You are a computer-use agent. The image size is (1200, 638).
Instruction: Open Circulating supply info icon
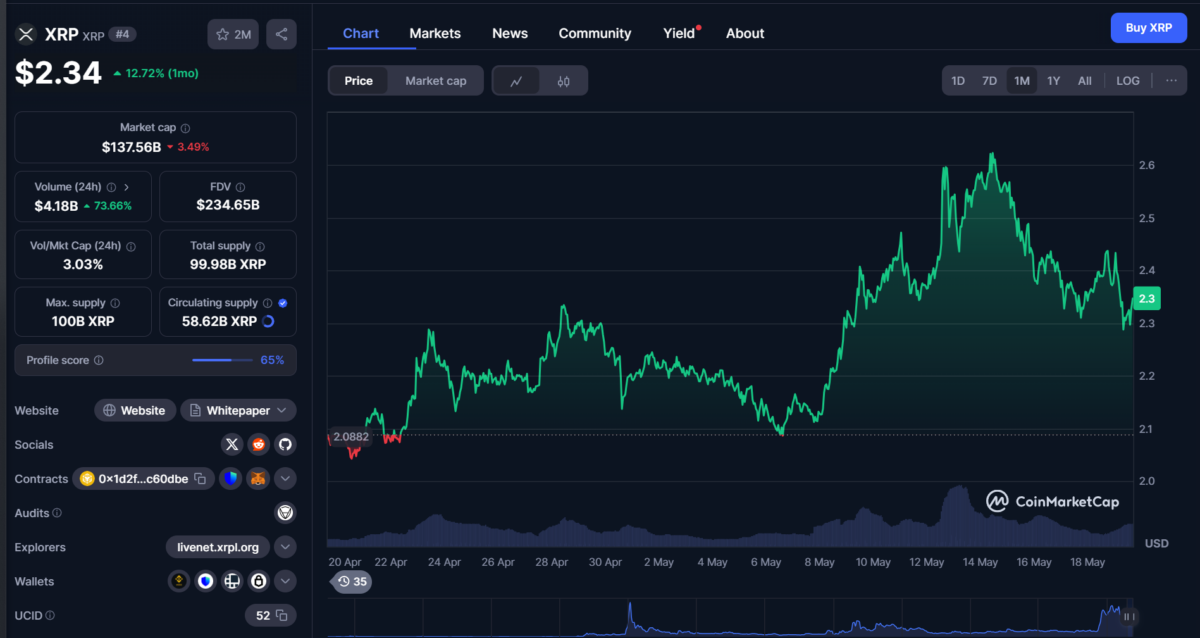267,303
